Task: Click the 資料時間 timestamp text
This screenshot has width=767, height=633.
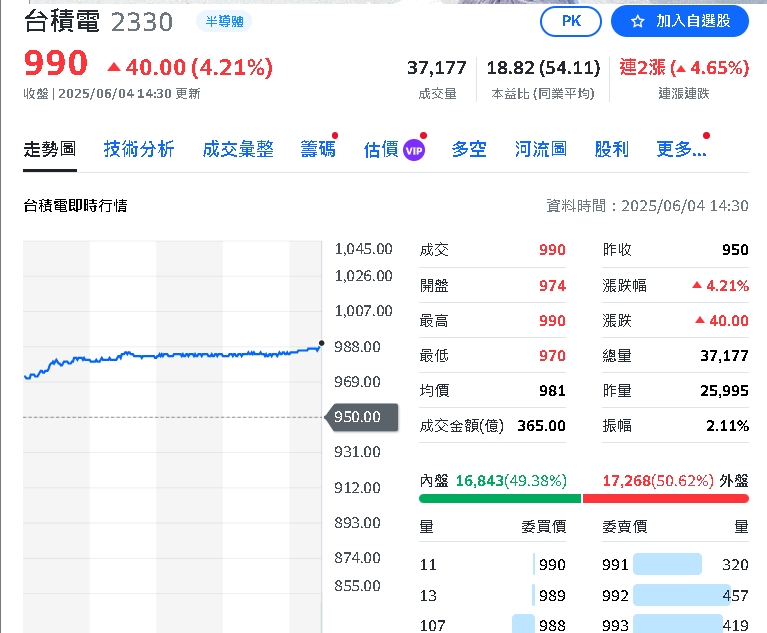Action: coord(647,206)
